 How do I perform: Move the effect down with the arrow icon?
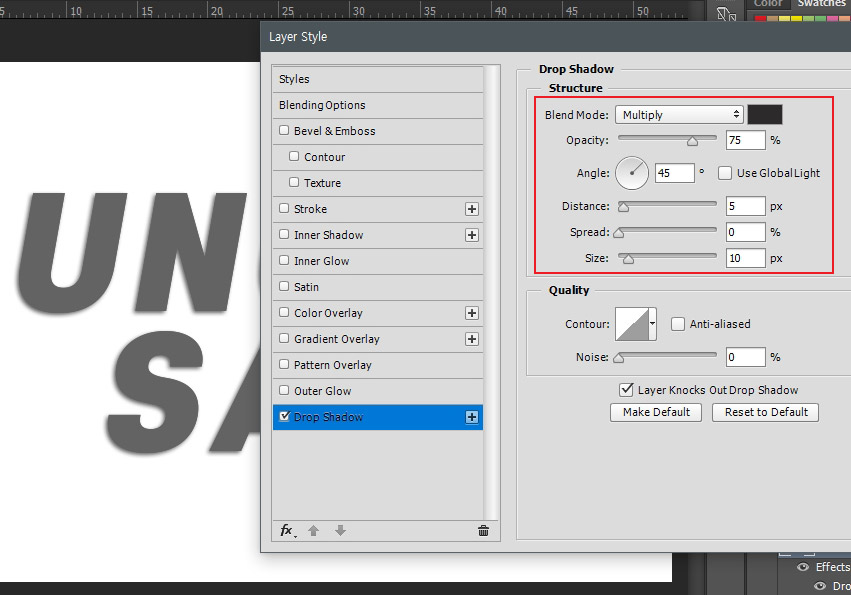pos(340,530)
